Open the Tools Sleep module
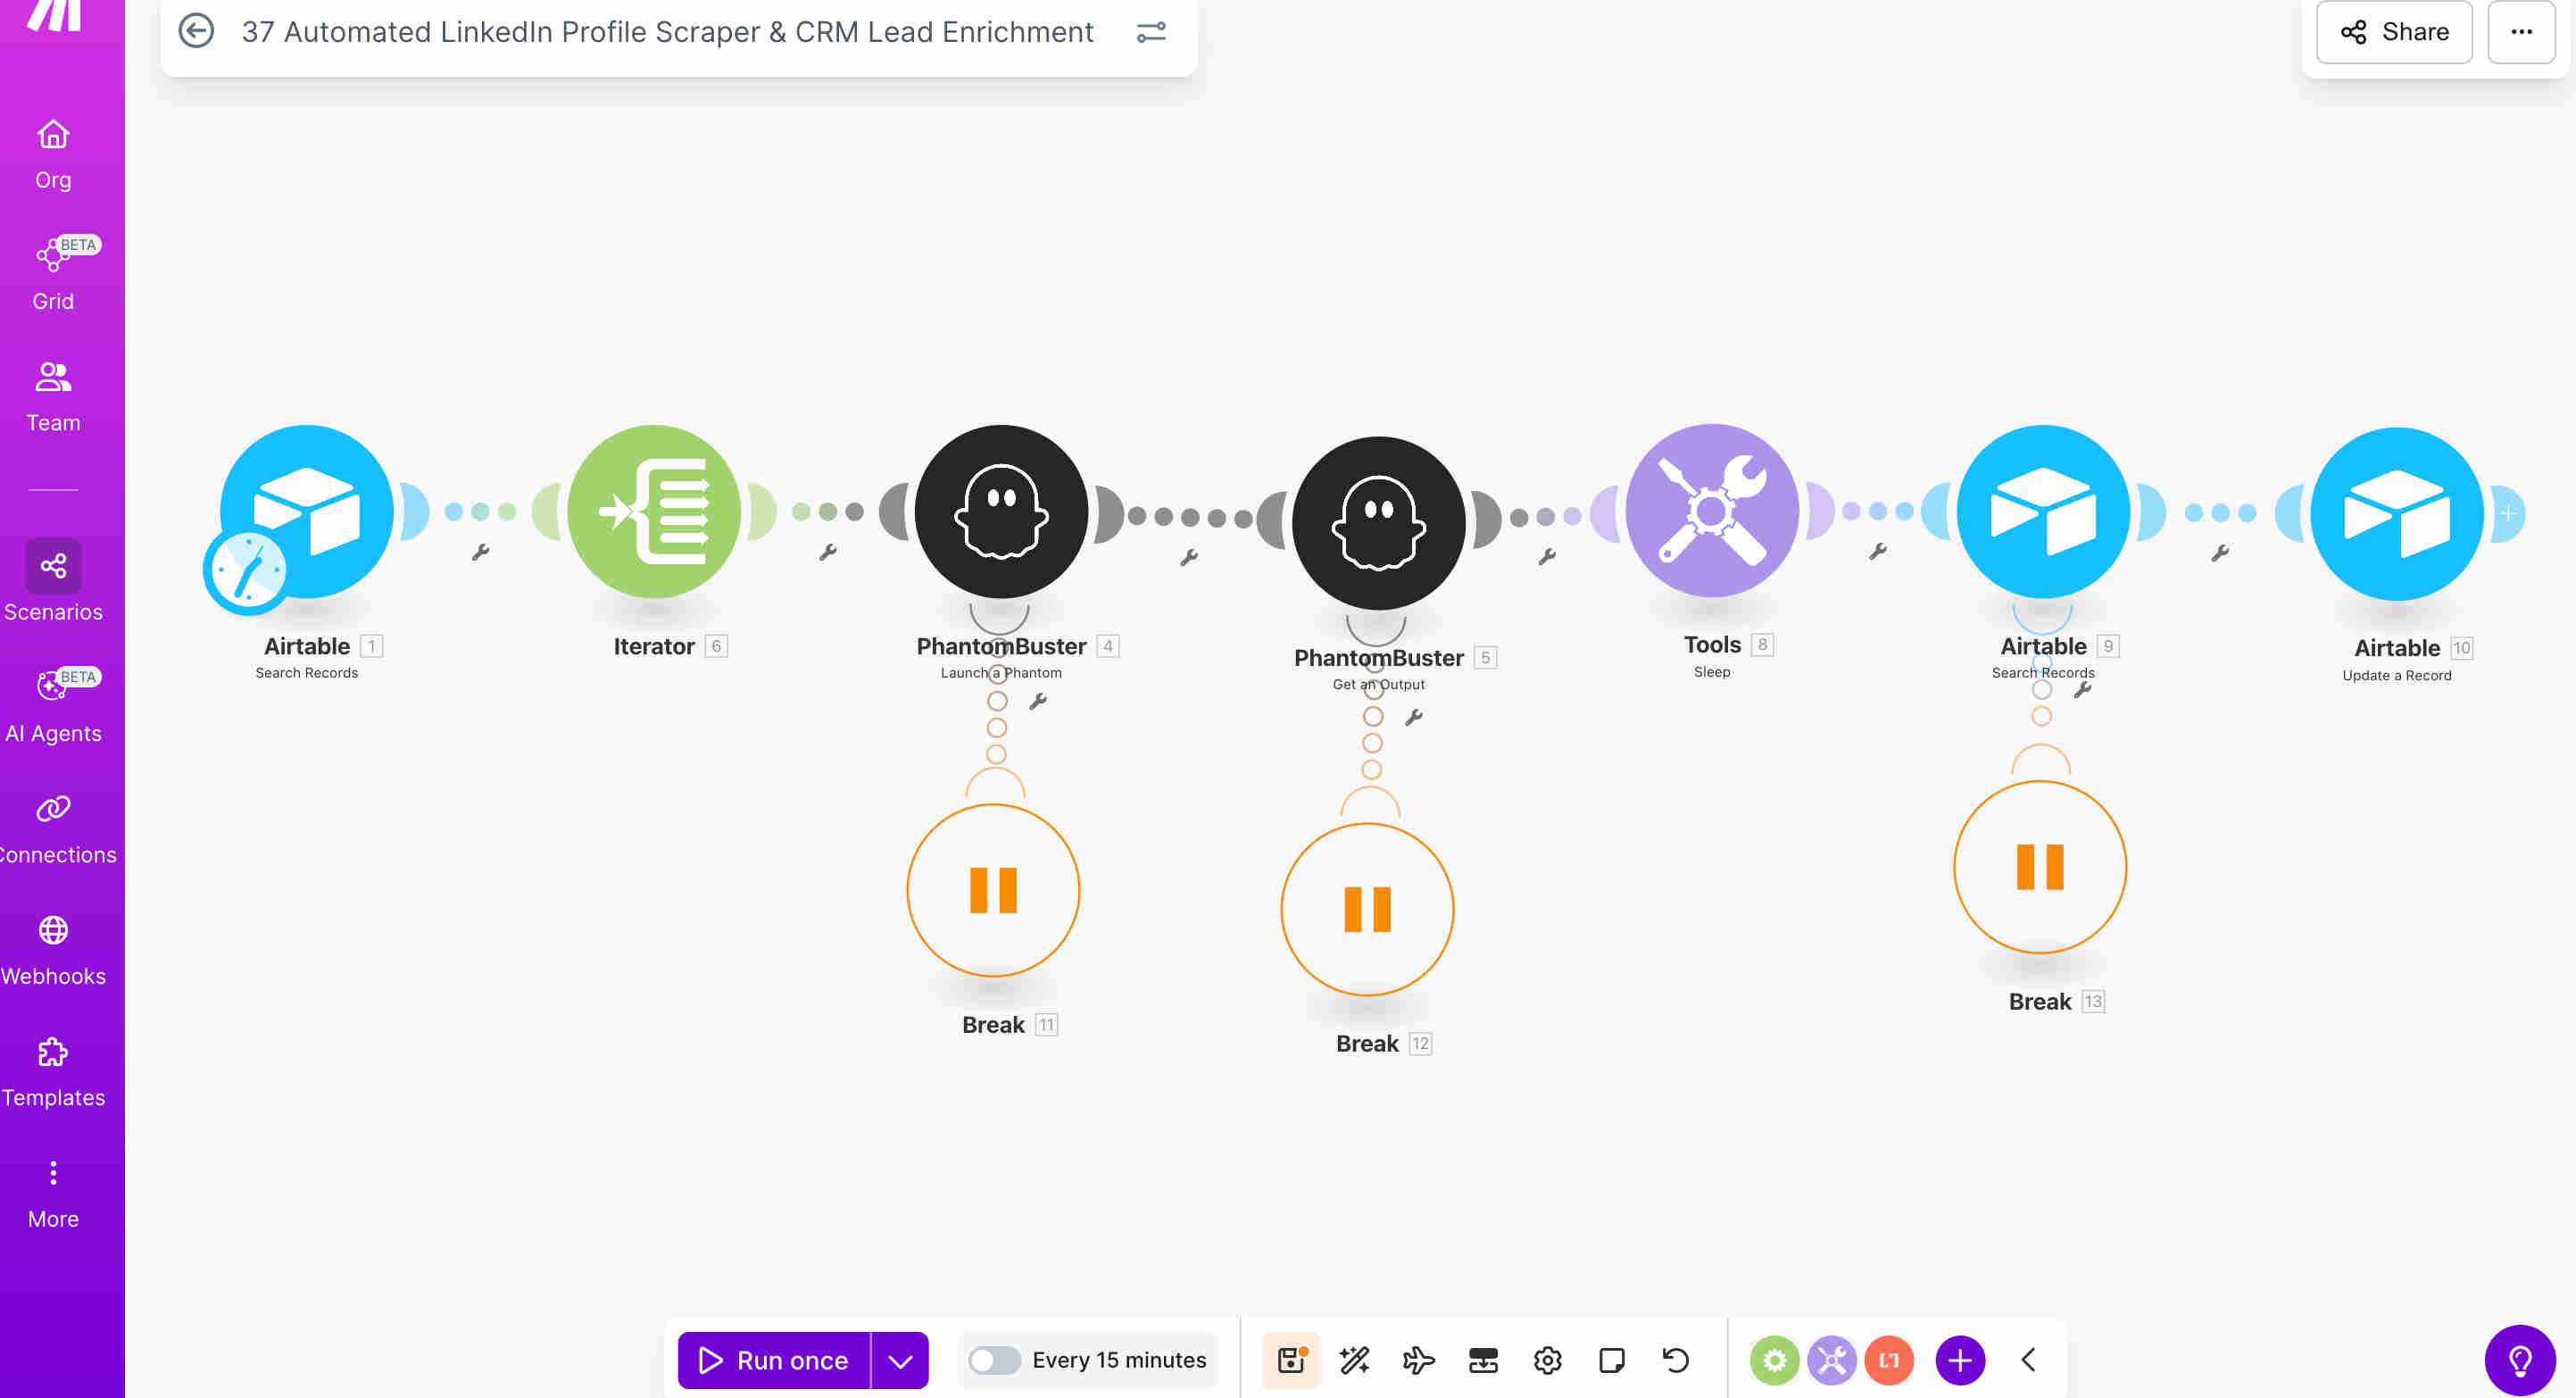2576x1398 pixels. [x=1712, y=510]
